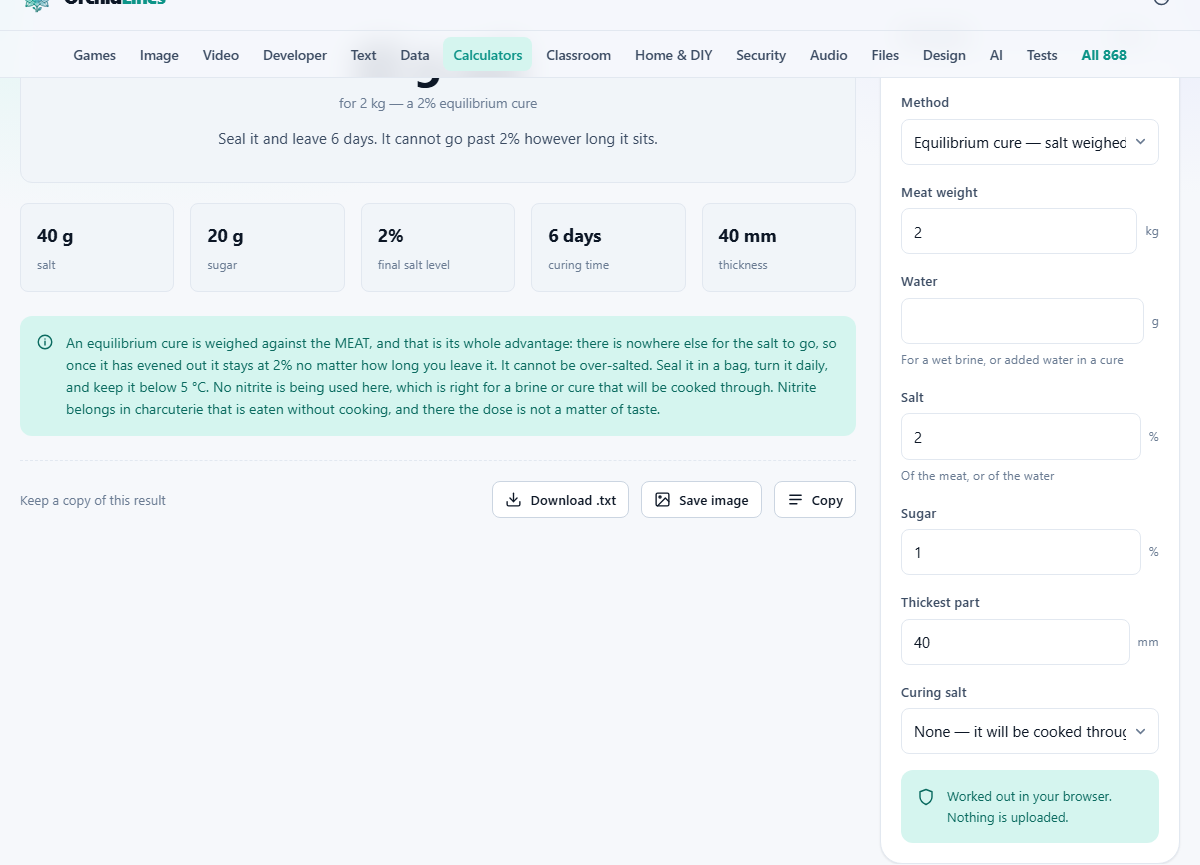Click the site logo icon at top left
This screenshot has width=1200, height=865.
[x=37, y=5]
